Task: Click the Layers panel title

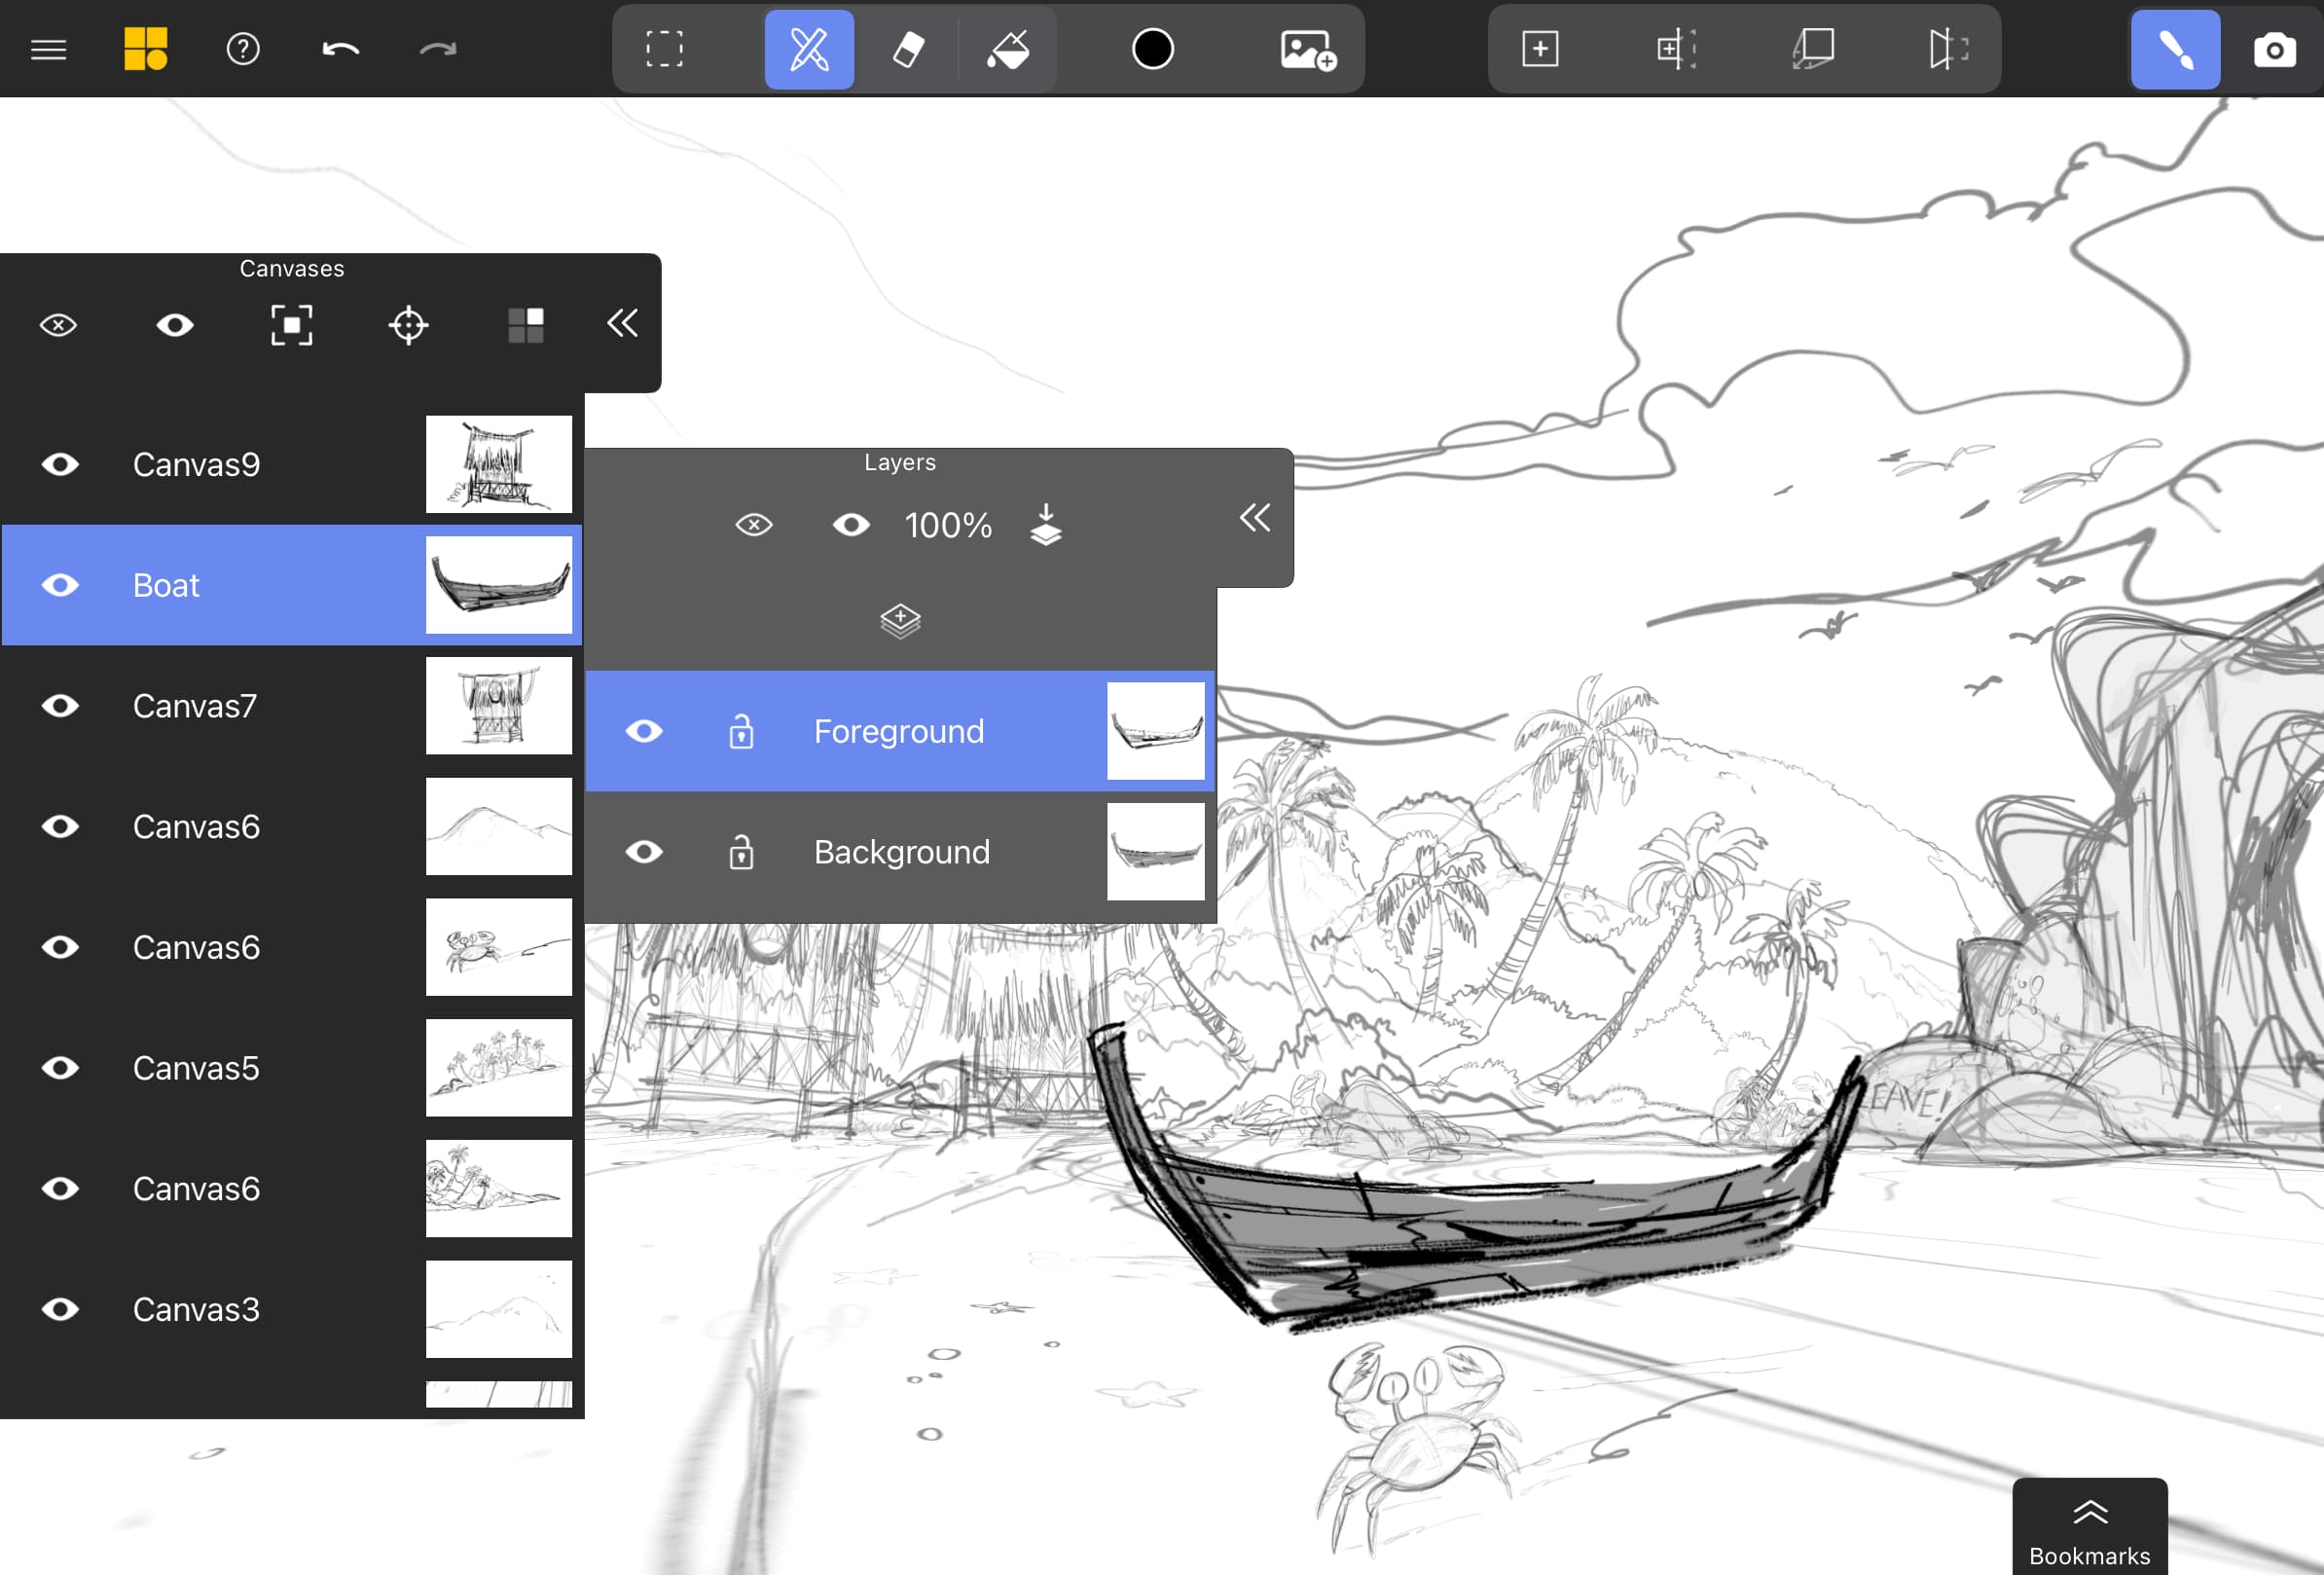Action: (x=900, y=462)
